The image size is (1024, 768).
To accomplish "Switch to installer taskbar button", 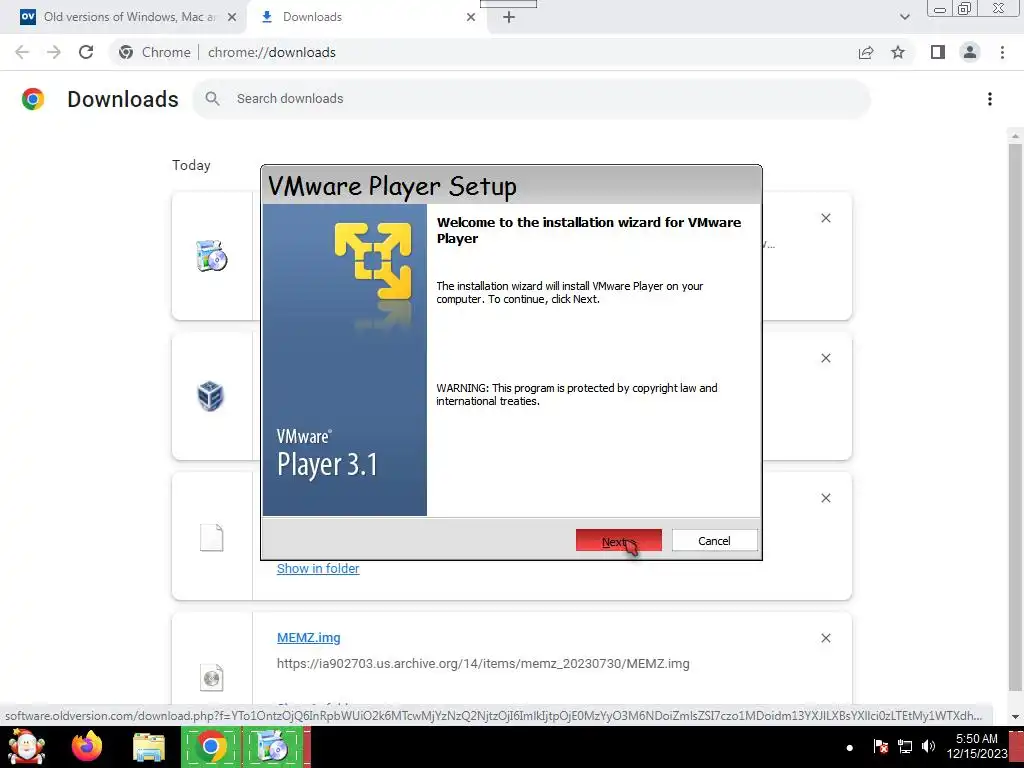I will point(274,746).
